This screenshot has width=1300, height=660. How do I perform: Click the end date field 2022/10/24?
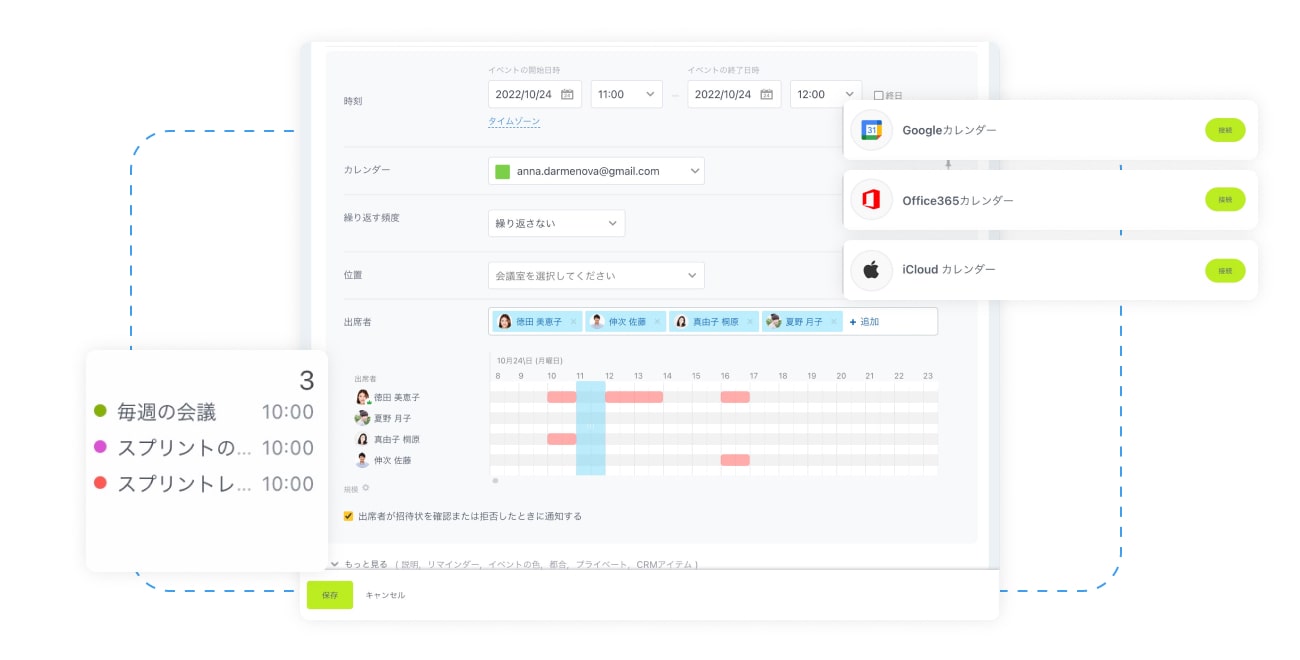[735, 94]
